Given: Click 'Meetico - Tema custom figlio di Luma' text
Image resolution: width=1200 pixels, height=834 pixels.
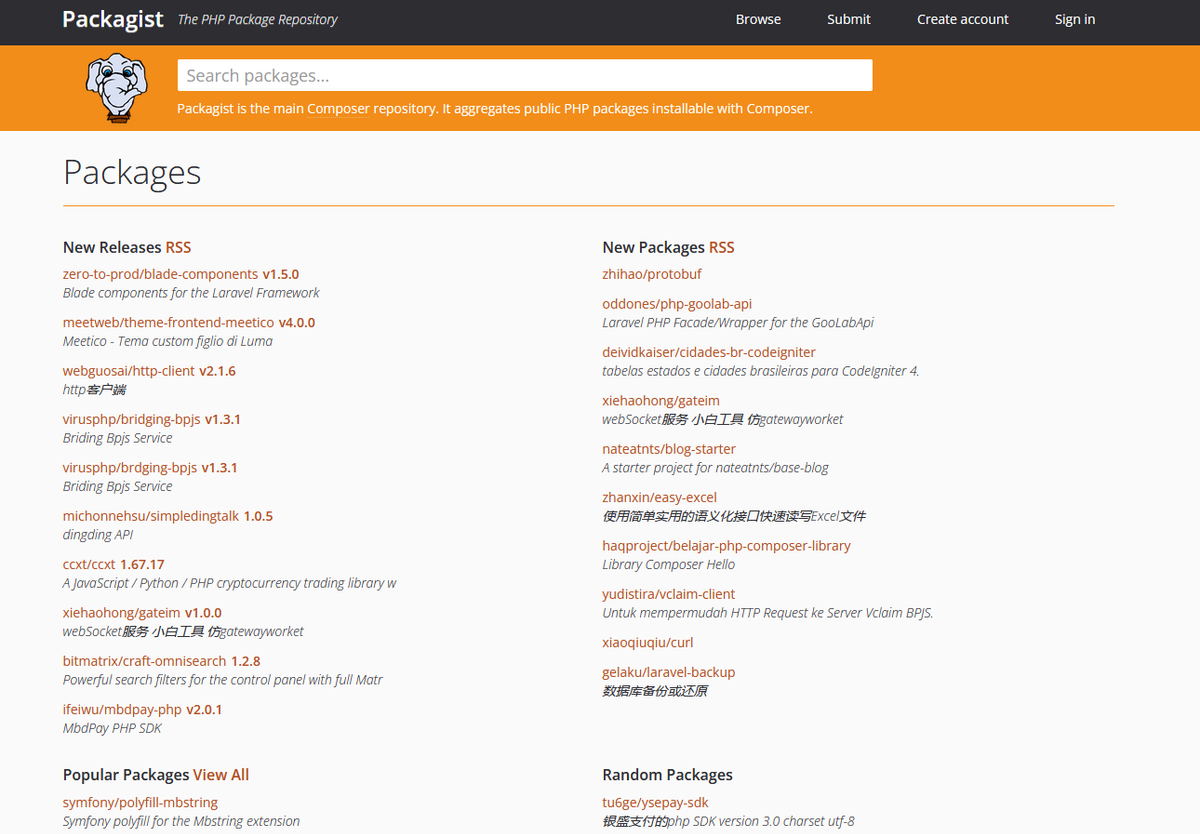Looking at the screenshot, I should pyautogui.click(x=167, y=341).
